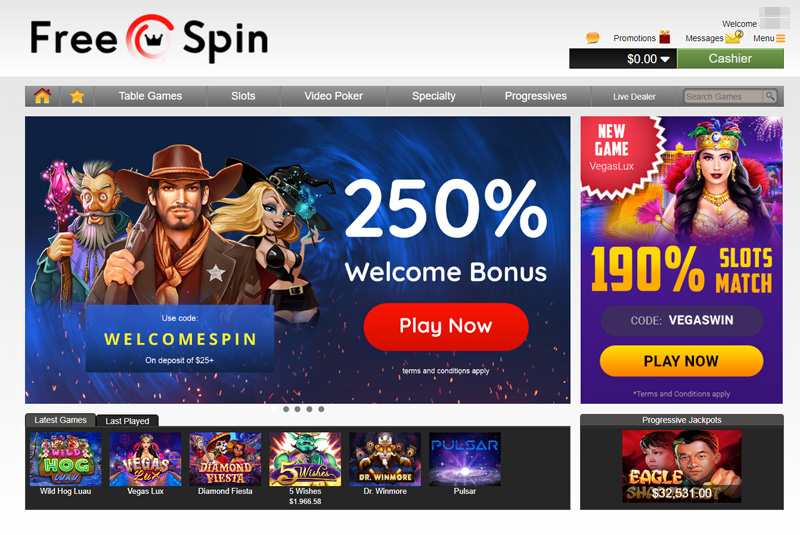Screen dimensions: 800x535
Task: Go to the home icon in navbar
Action: pyautogui.click(x=42, y=96)
